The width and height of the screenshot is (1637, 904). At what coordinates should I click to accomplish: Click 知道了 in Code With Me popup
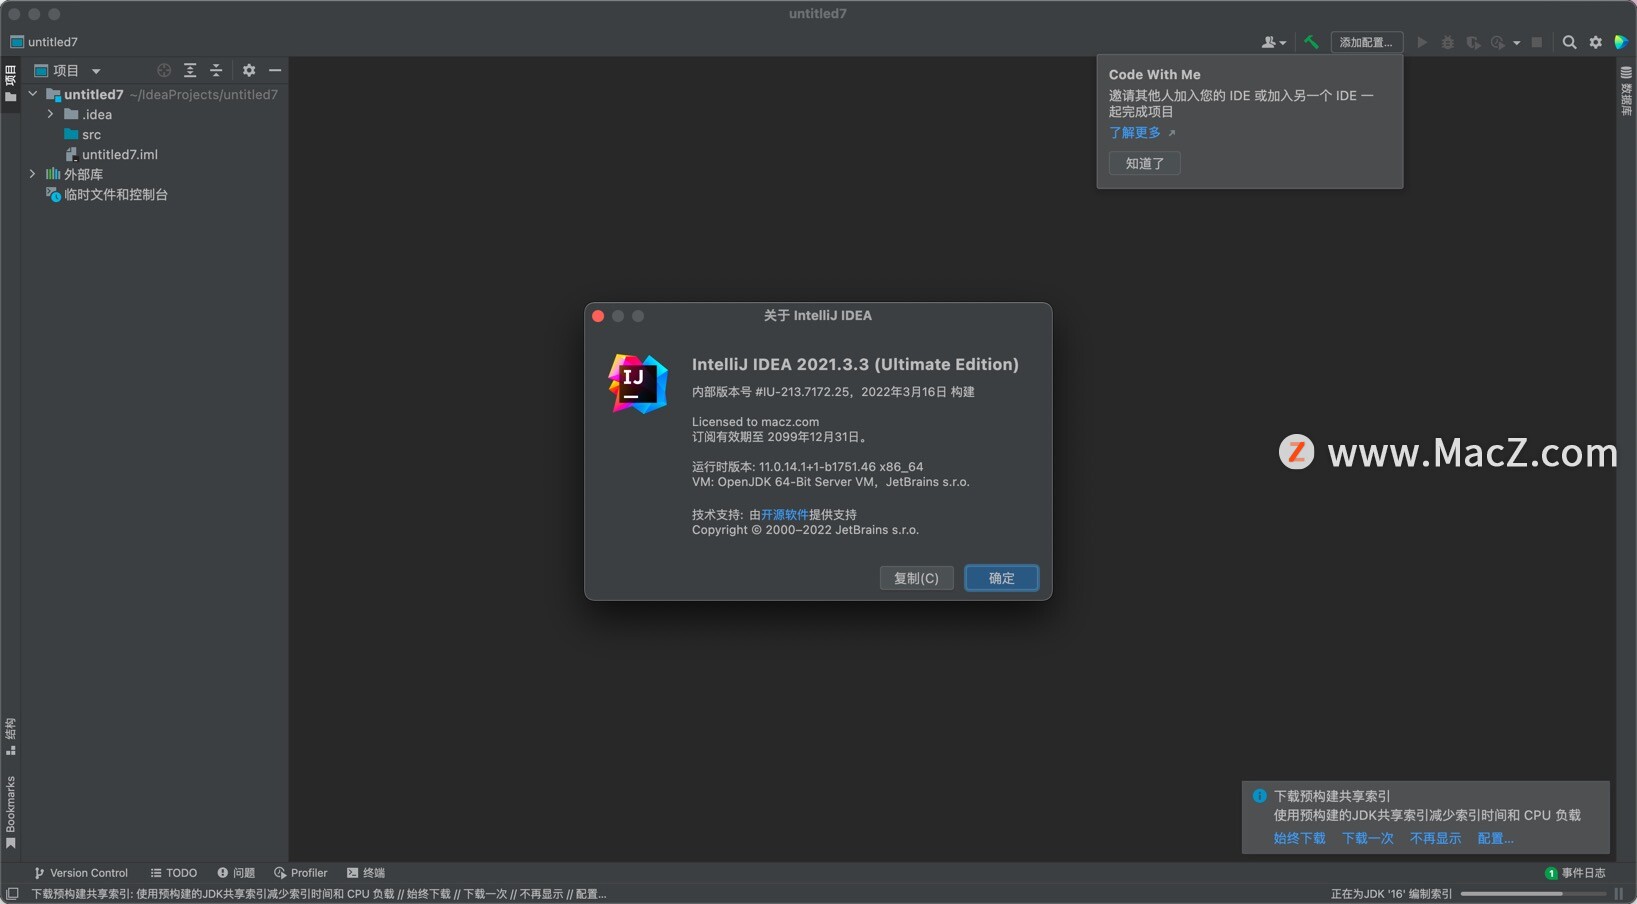(x=1145, y=163)
